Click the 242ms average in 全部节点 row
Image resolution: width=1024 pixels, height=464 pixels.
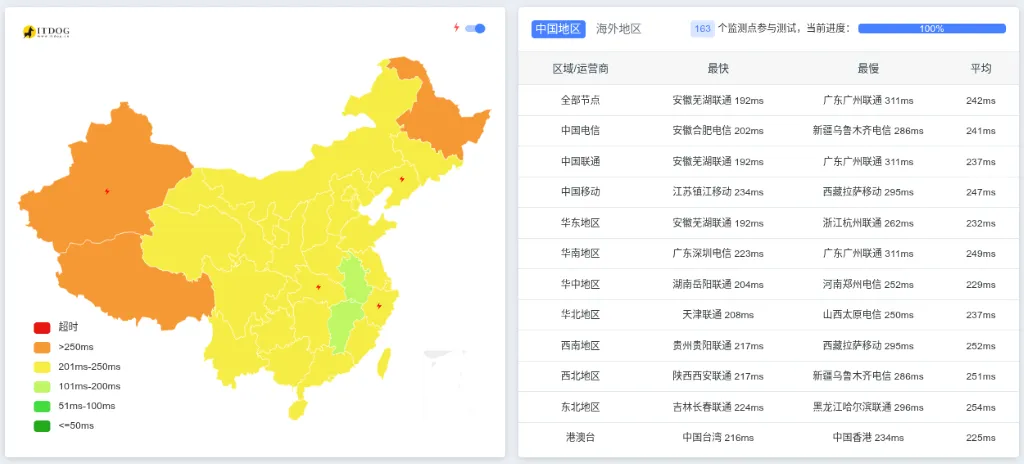(x=980, y=100)
